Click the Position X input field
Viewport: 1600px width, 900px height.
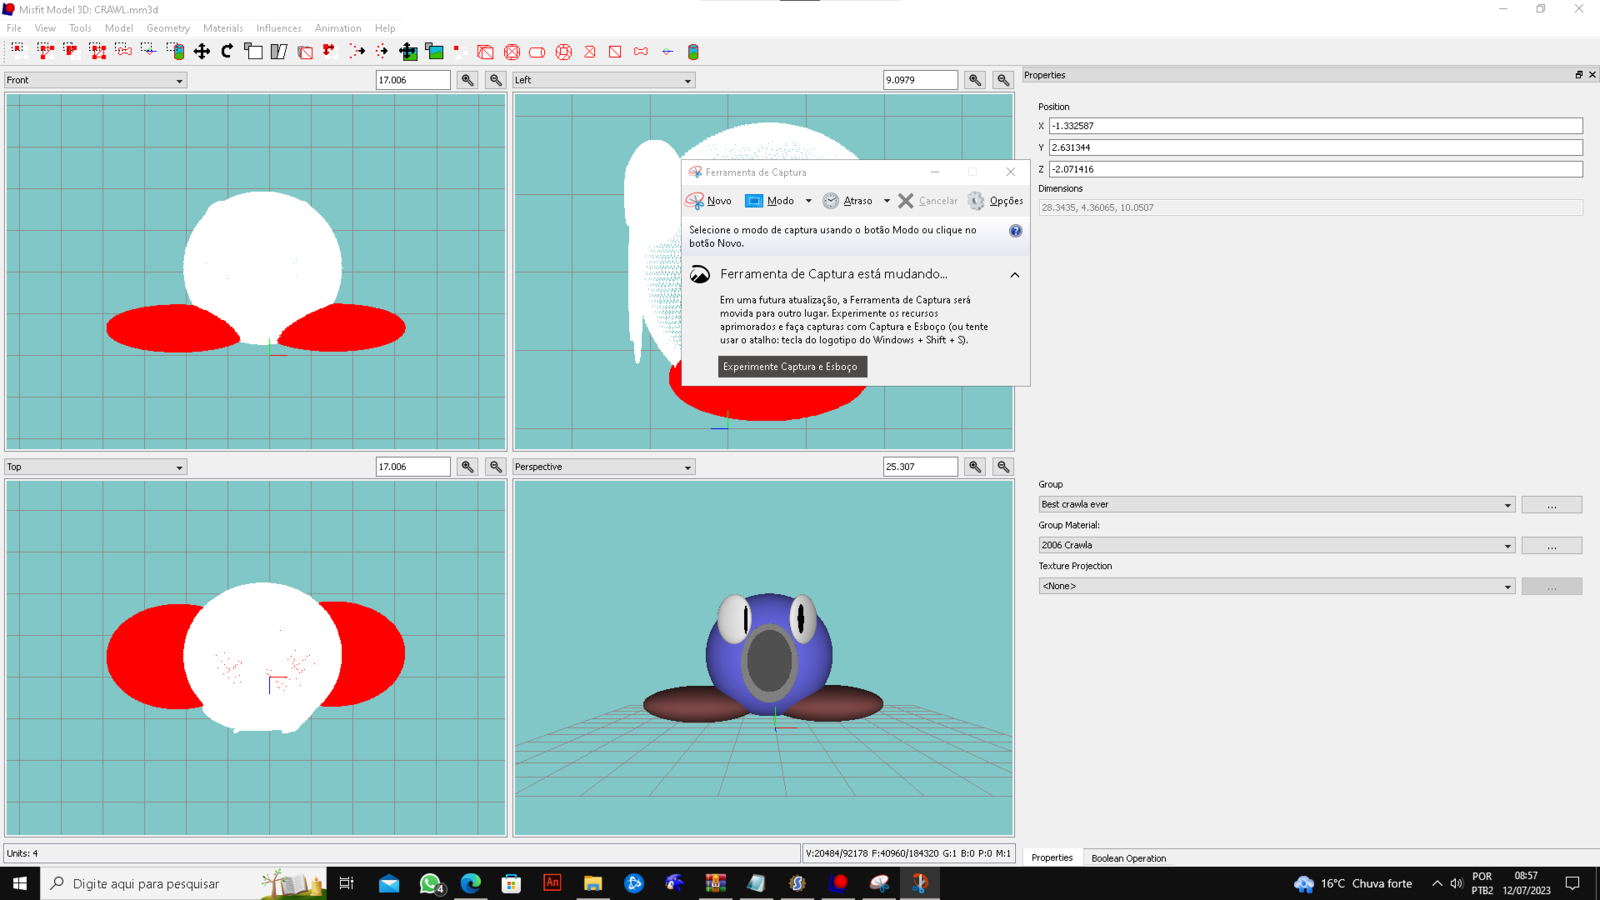[1315, 126]
